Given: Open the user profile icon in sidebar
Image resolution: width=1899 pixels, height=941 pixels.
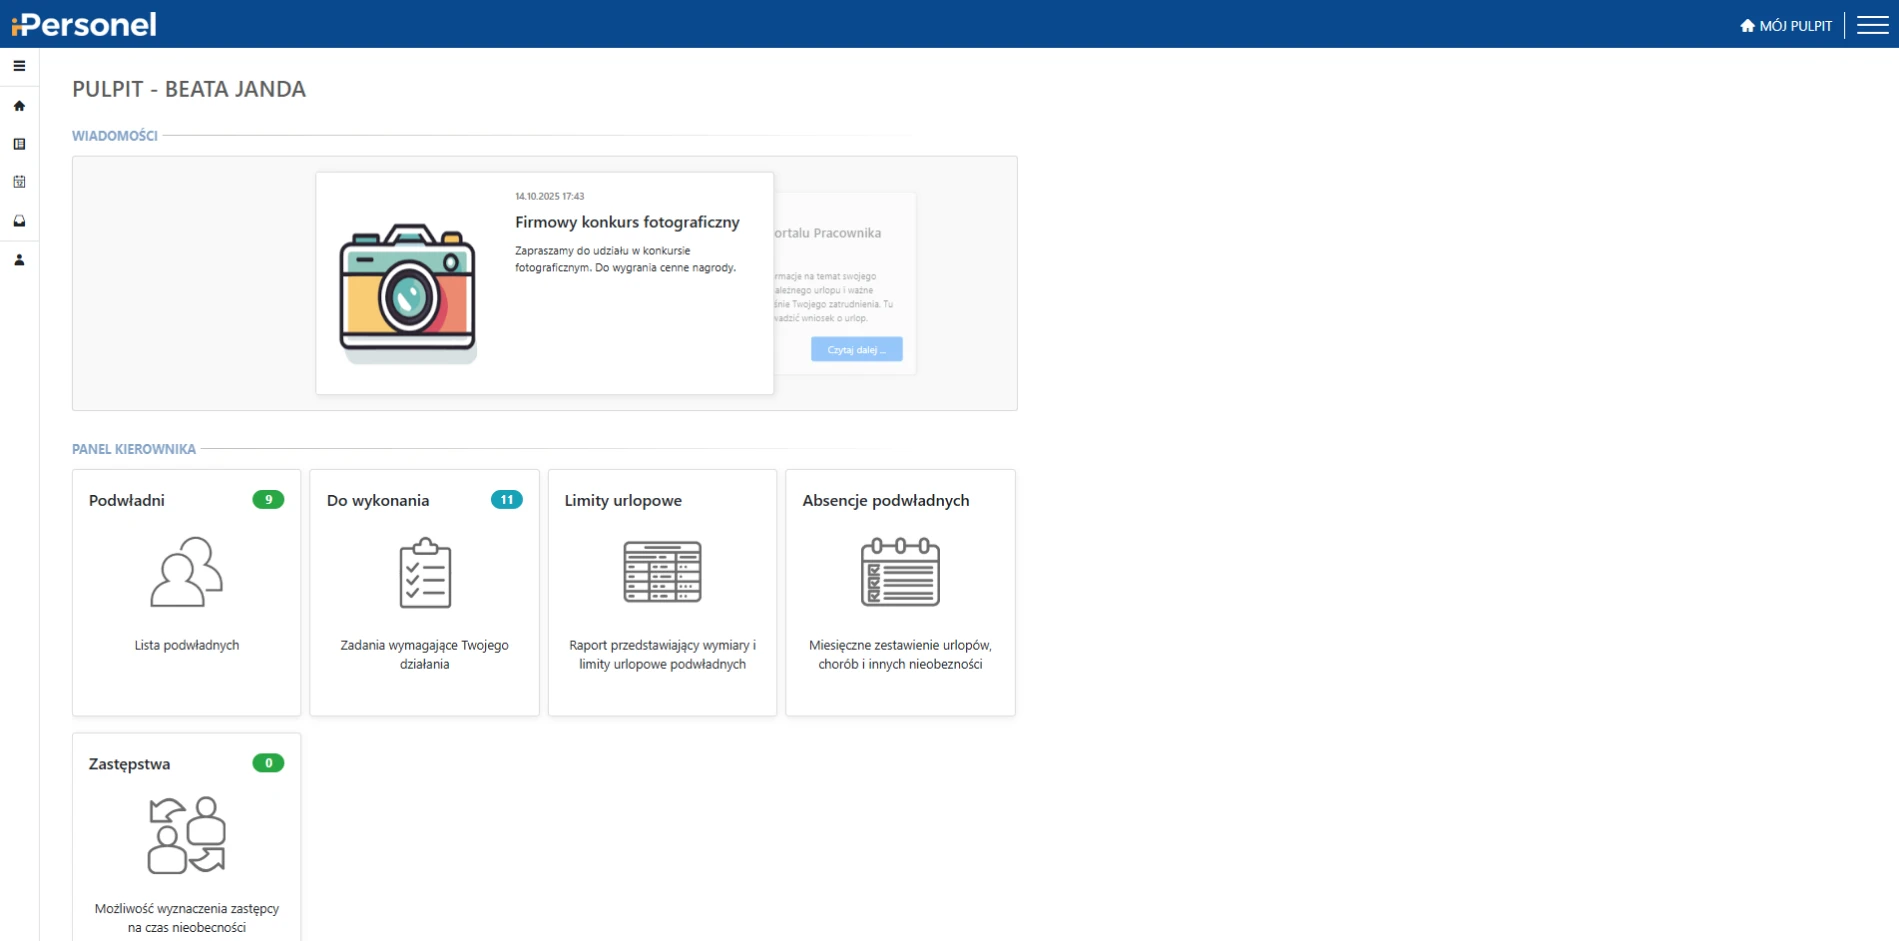Looking at the screenshot, I should [19, 260].
